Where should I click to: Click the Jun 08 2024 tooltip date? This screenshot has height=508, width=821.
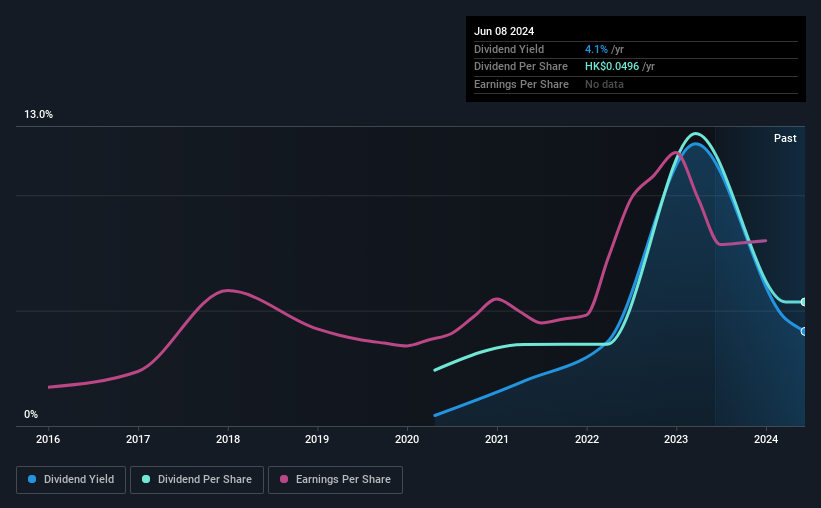click(504, 31)
